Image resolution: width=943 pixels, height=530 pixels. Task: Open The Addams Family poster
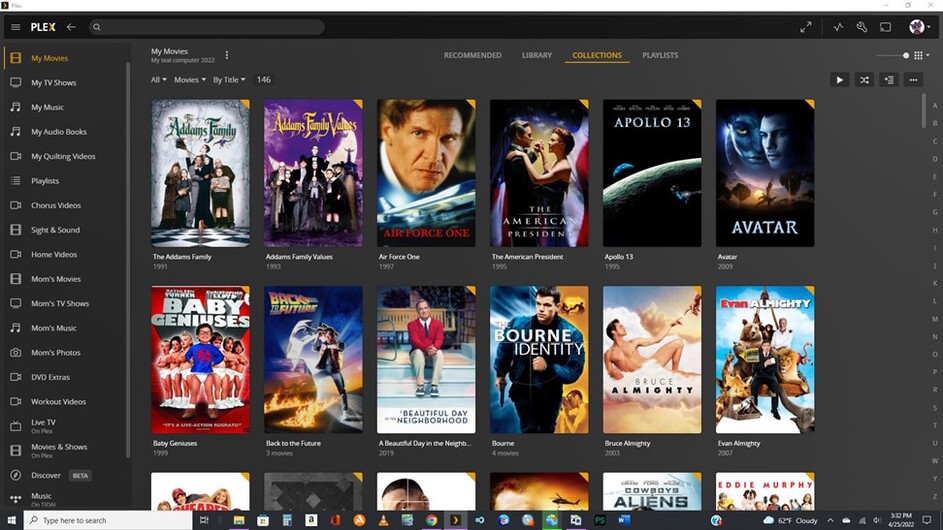200,173
